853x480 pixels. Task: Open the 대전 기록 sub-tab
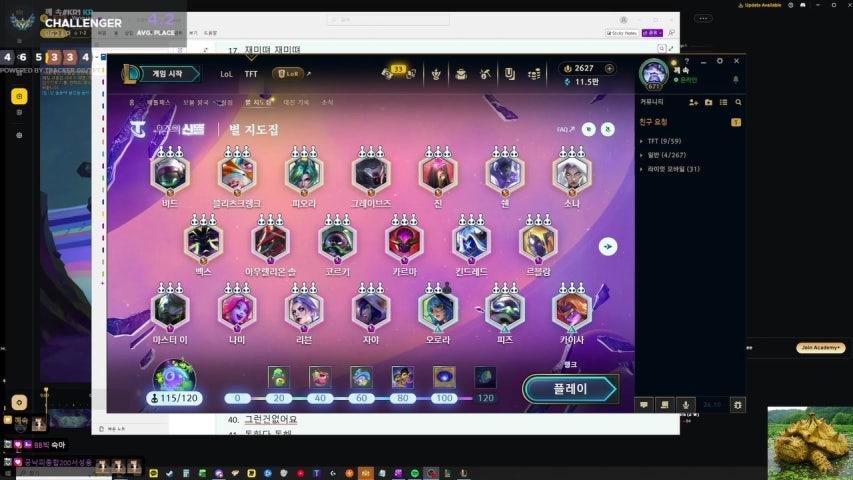point(296,102)
